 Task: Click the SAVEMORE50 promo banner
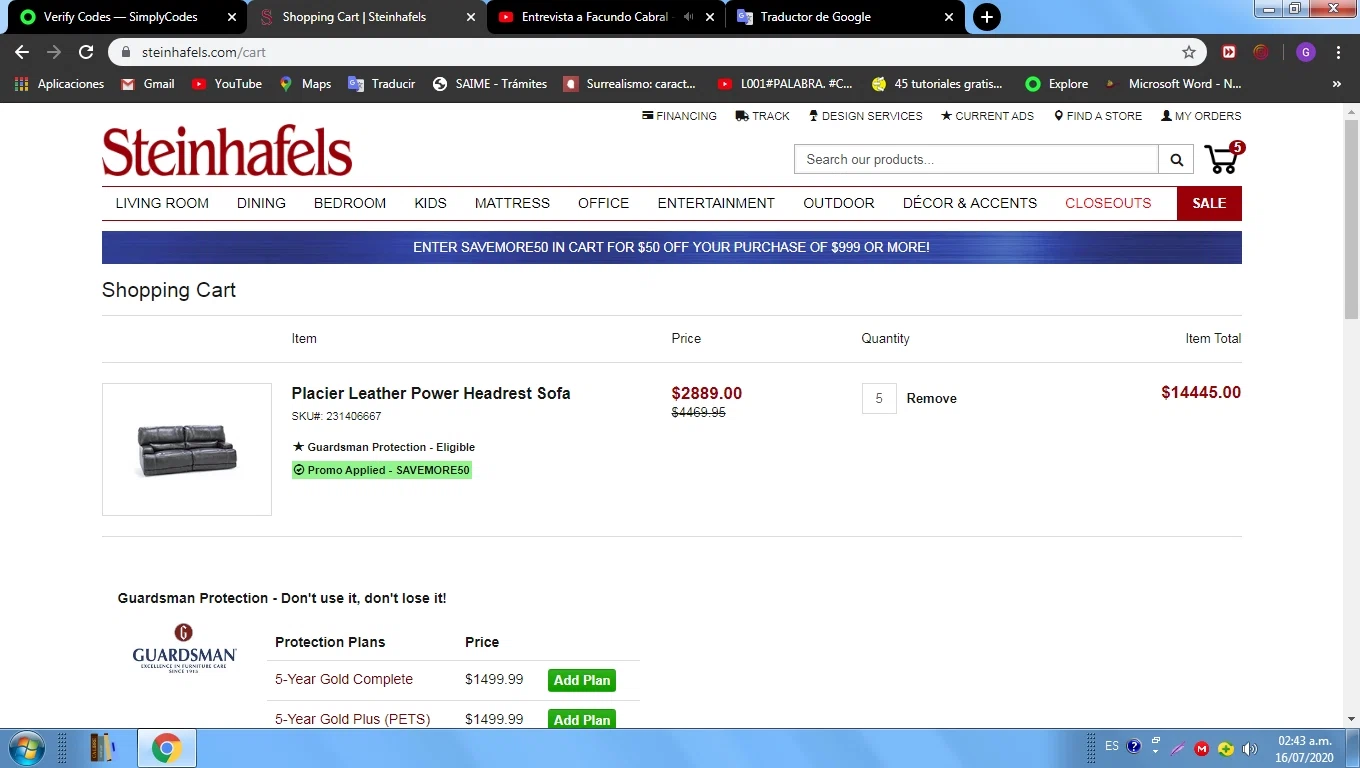point(672,247)
